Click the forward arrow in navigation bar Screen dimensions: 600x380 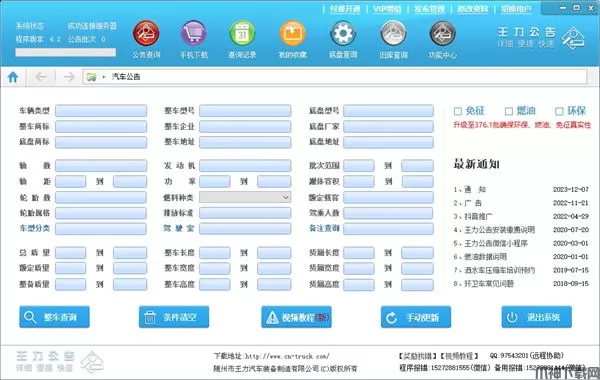point(69,77)
